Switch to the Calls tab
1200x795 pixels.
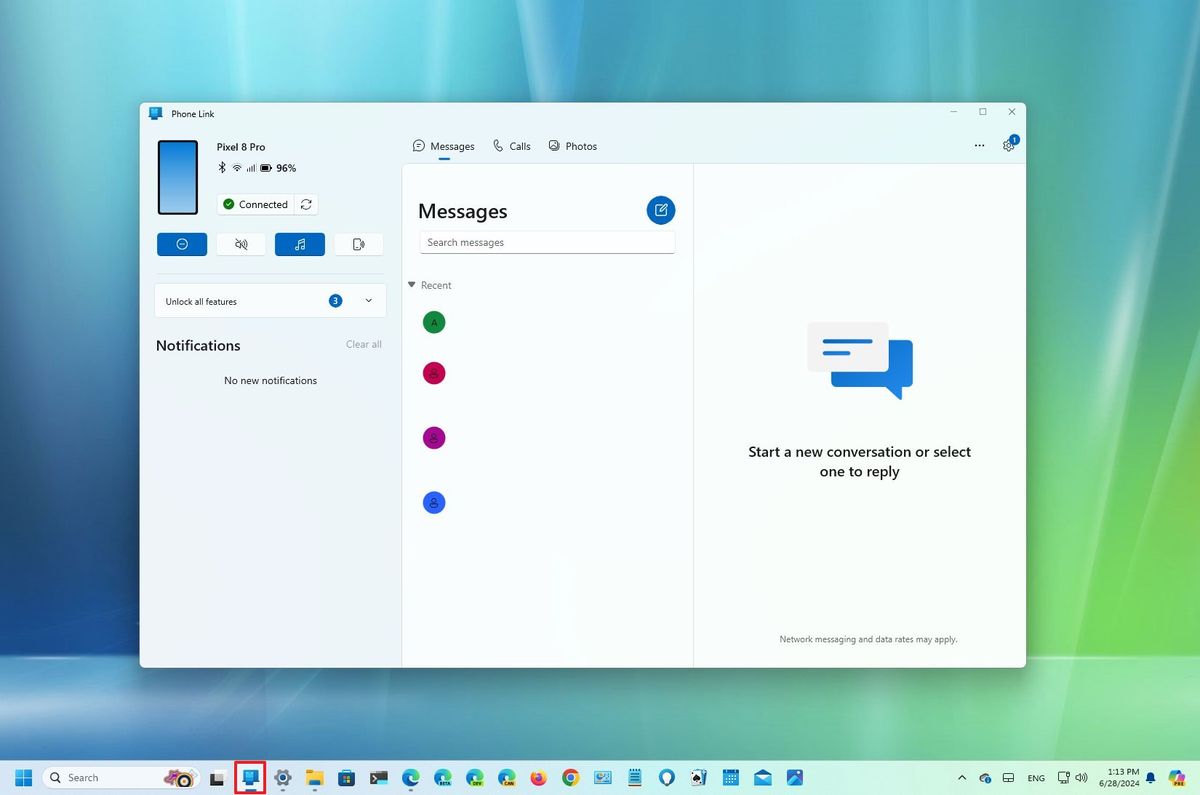coord(511,145)
